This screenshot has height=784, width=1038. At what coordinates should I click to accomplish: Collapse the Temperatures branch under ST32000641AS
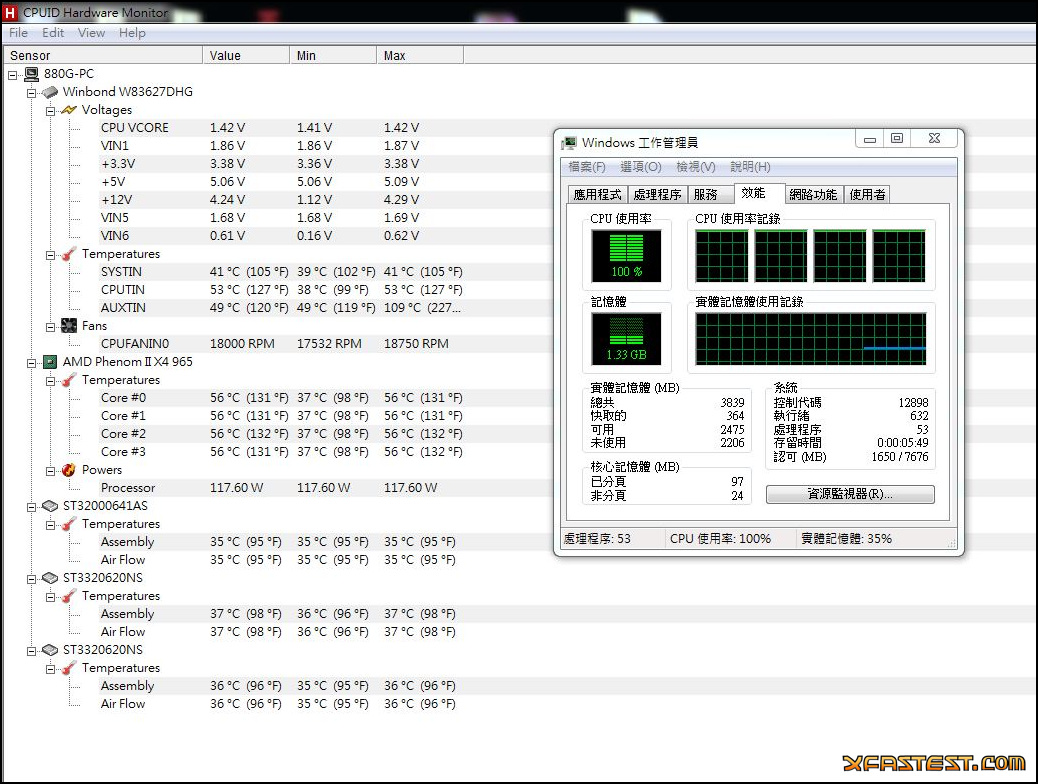pyautogui.click(x=50, y=525)
